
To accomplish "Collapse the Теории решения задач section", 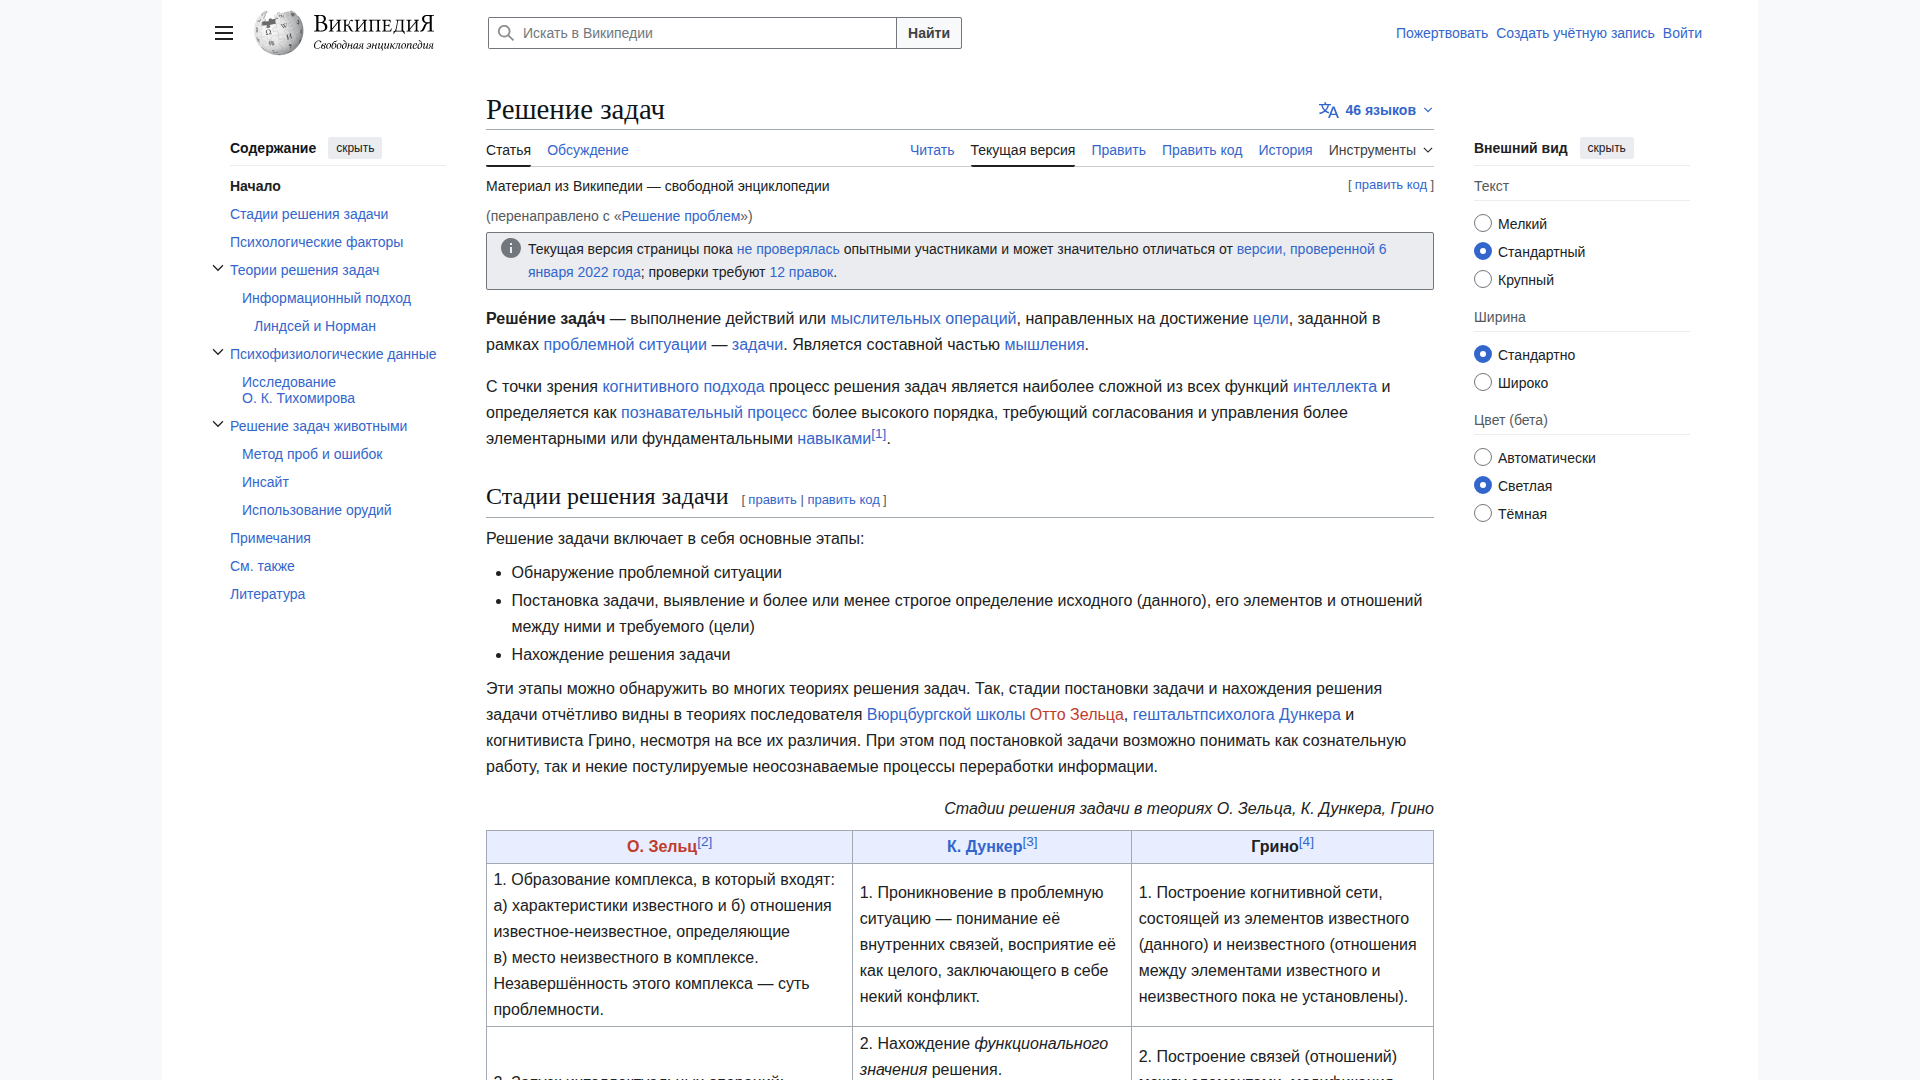I will click(218, 269).
